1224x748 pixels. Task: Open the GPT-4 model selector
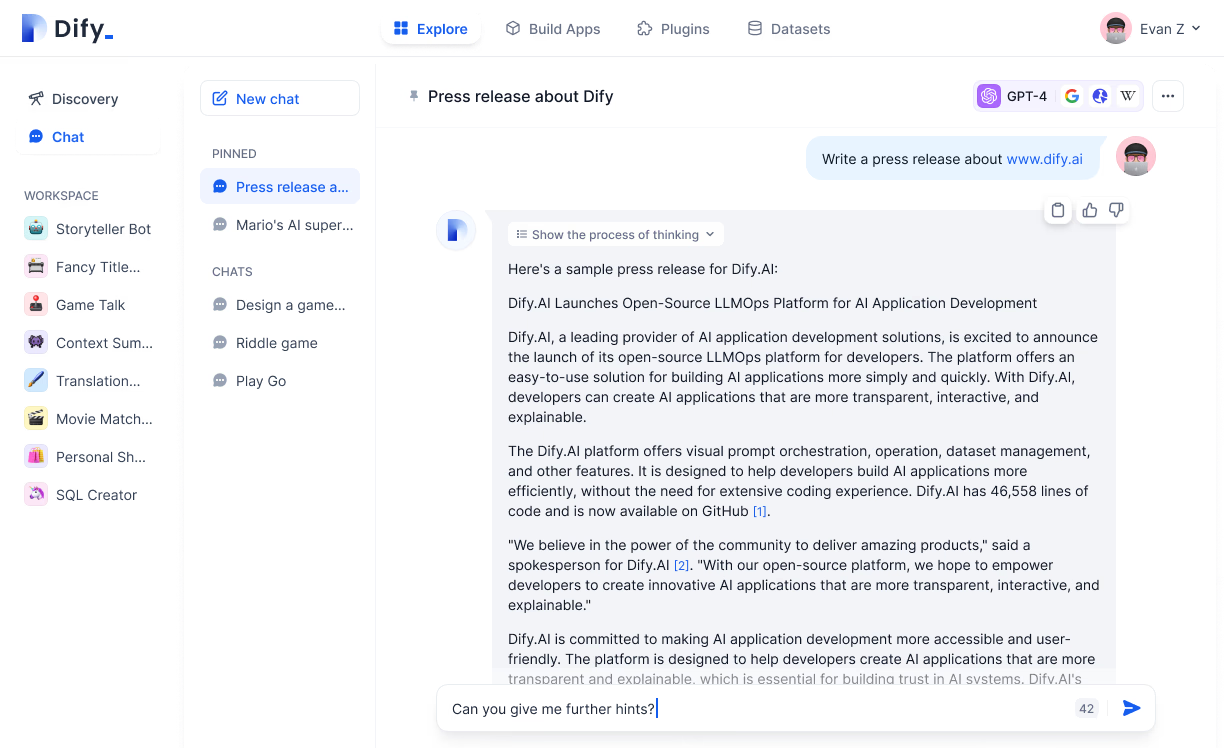pyautogui.click(x=1014, y=96)
